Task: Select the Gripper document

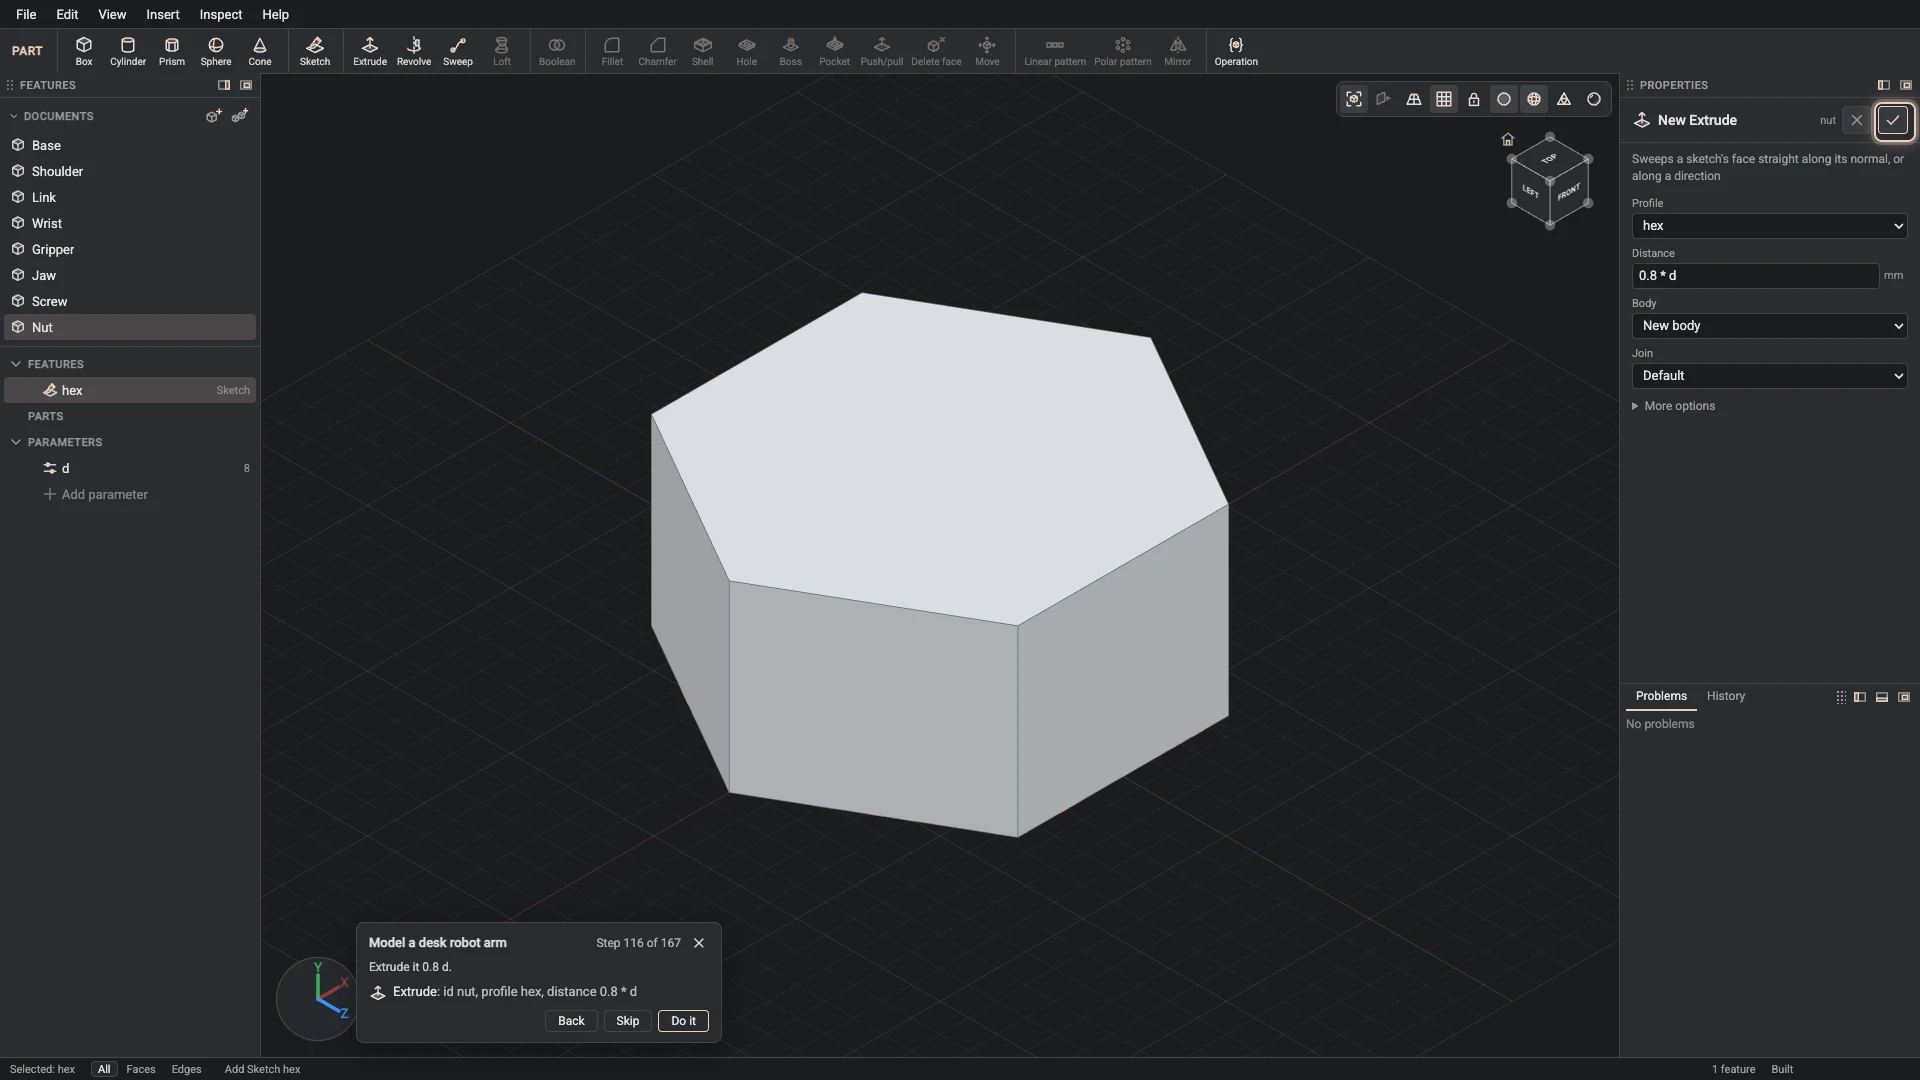Action: click(130, 250)
